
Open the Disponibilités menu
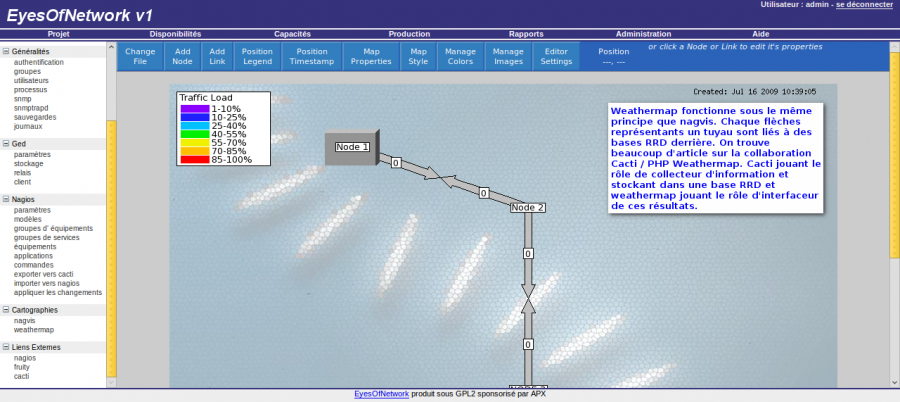point(176,34)
